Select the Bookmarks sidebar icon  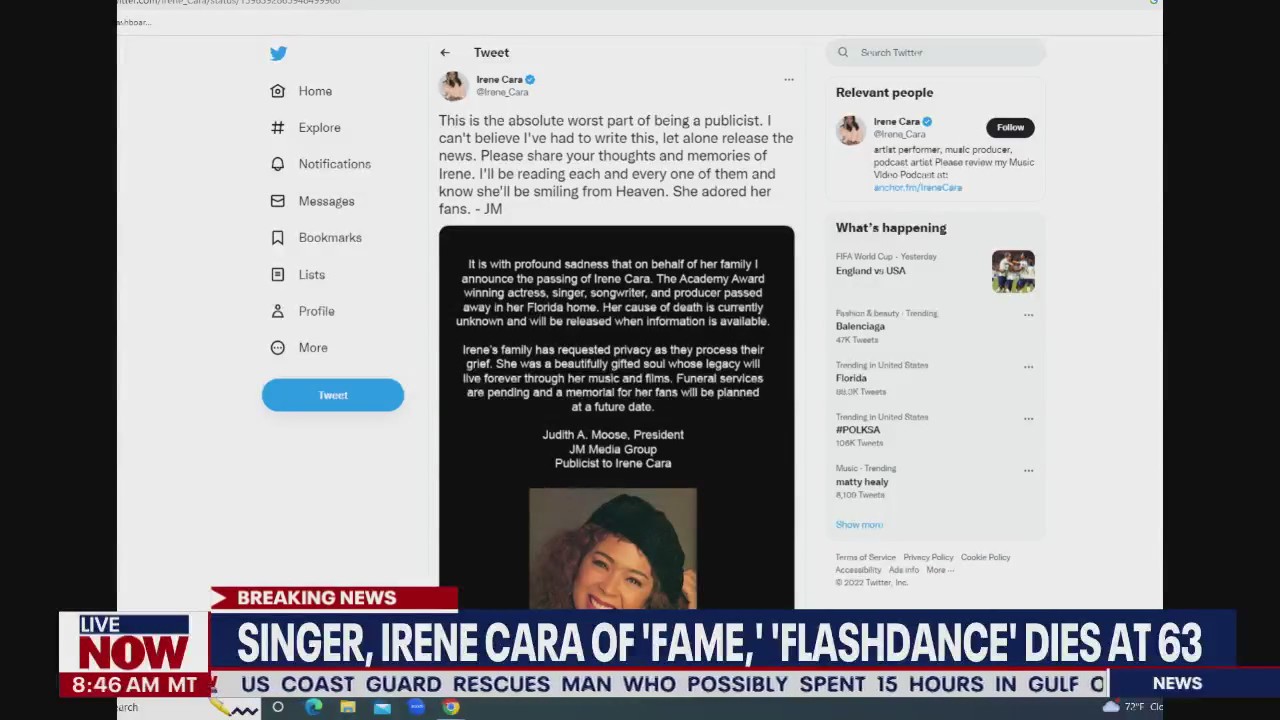coord(277,237)
